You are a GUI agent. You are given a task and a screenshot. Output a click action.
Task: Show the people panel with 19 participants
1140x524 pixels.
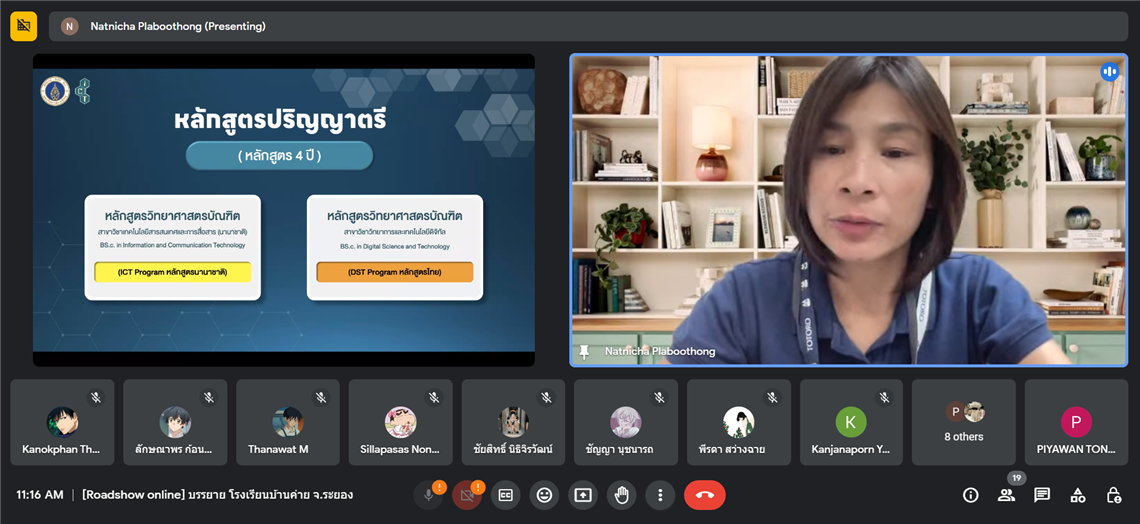point(1006,495)
